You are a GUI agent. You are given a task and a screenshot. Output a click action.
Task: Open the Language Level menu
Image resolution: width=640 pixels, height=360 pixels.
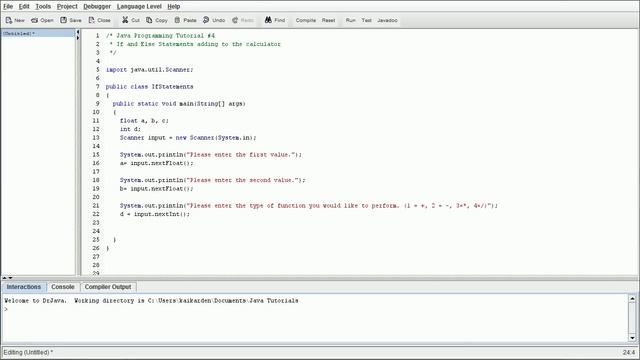pos(139,7)
